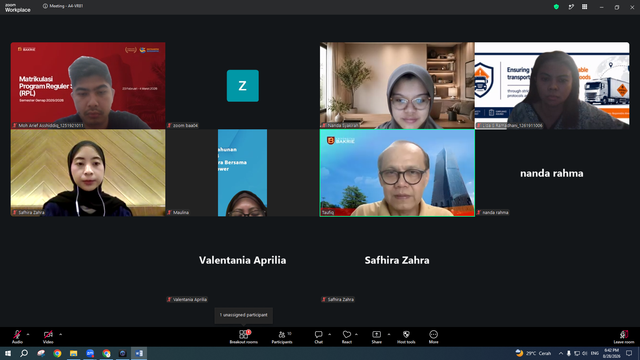
Task: Open Host tools shield menu
Action: point(406,337)
